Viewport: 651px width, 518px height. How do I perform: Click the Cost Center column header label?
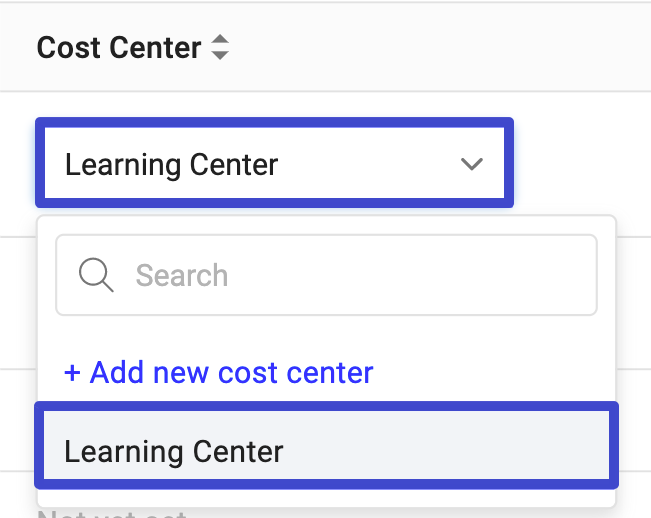tap(119, 48)
